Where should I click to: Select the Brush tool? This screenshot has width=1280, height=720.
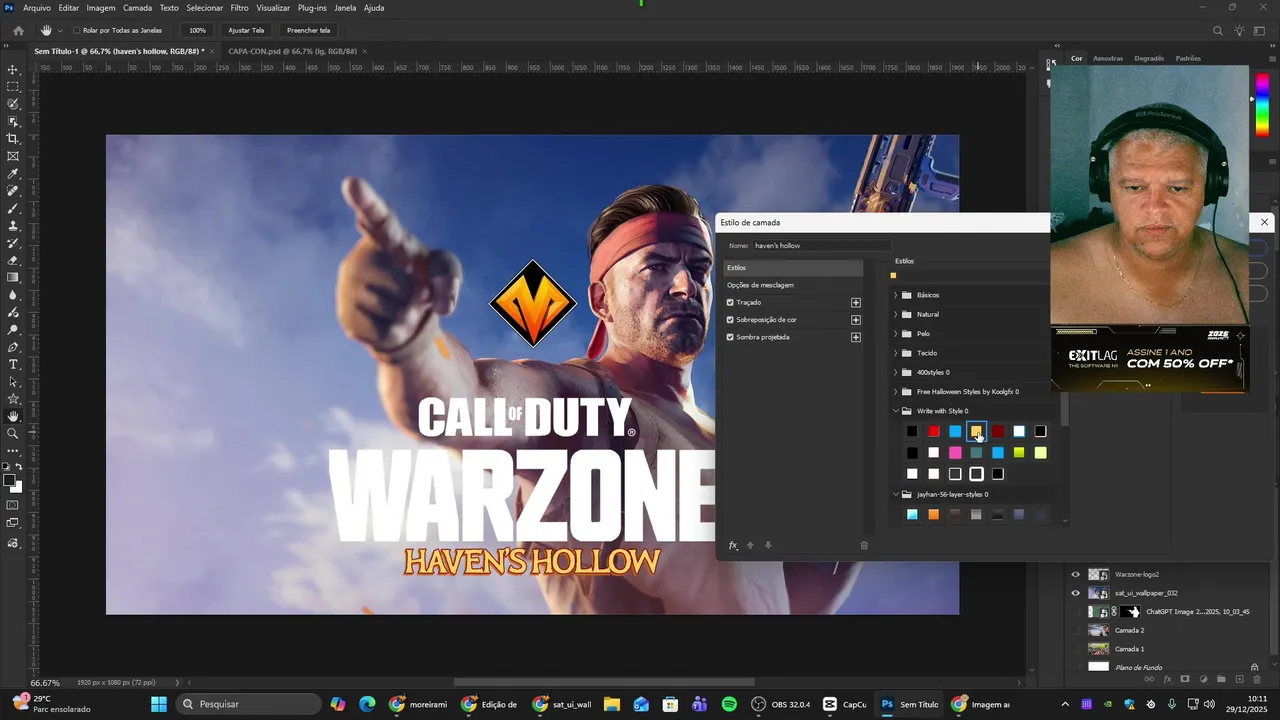pyautogui.click(x=13, y=208)
